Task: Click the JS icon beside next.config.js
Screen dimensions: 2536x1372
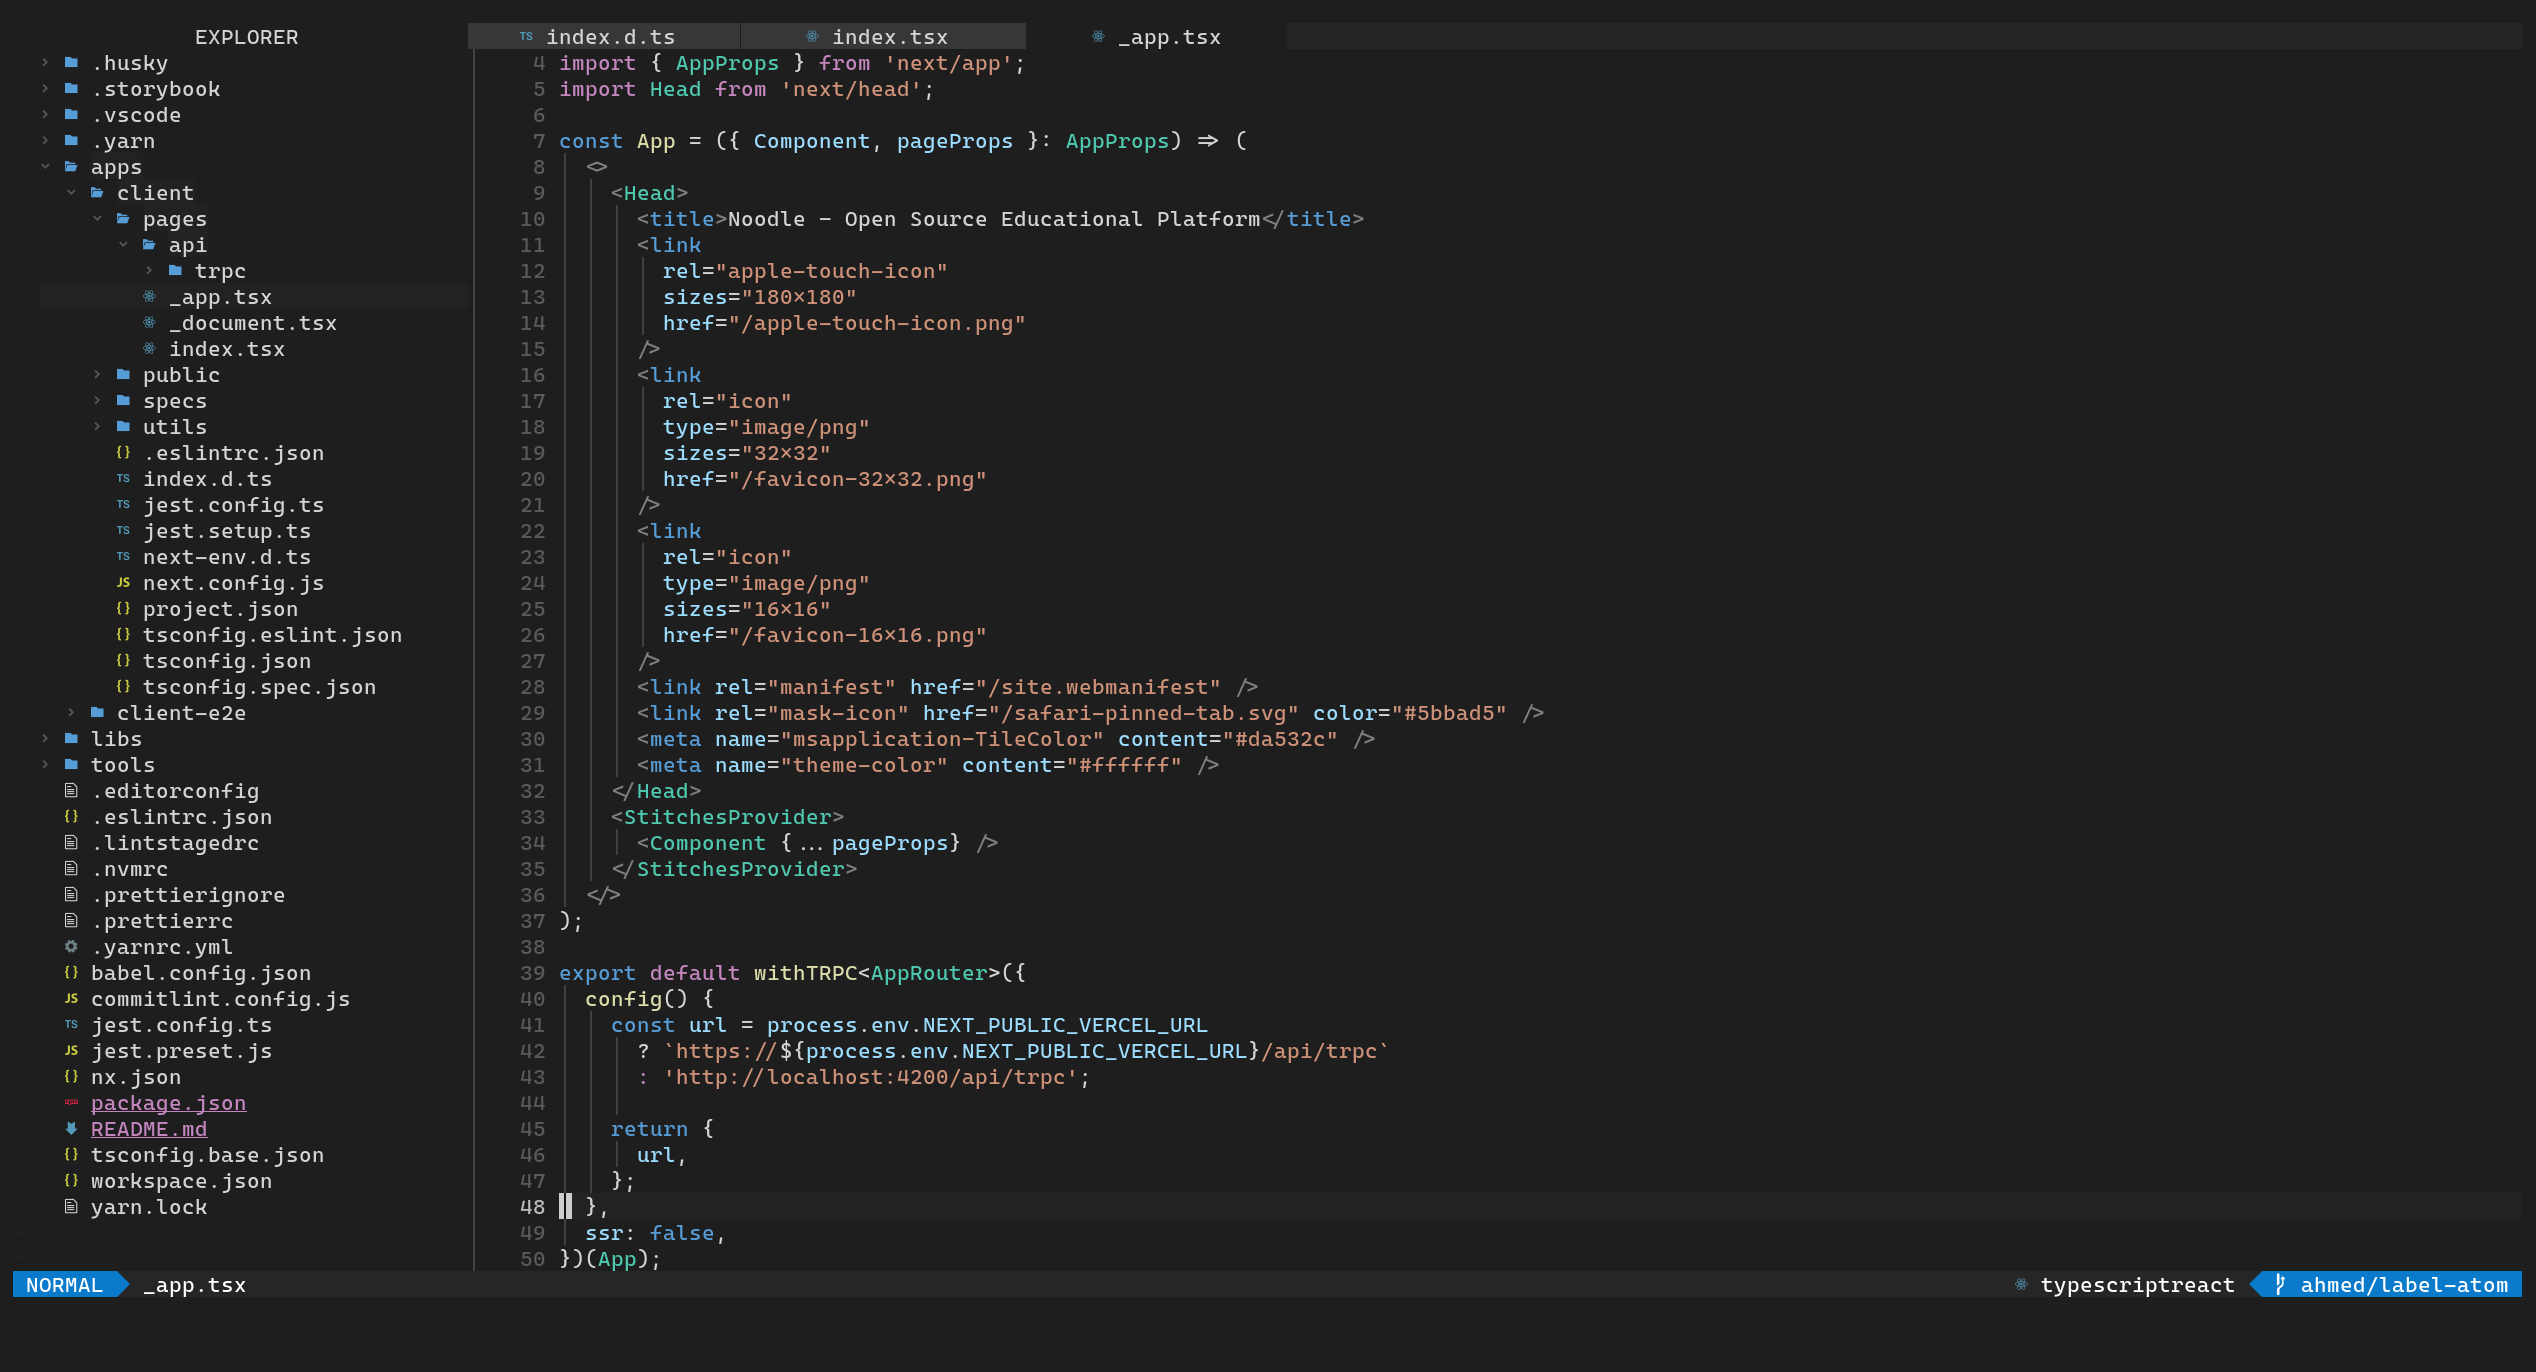Action: tap(123, 583)
